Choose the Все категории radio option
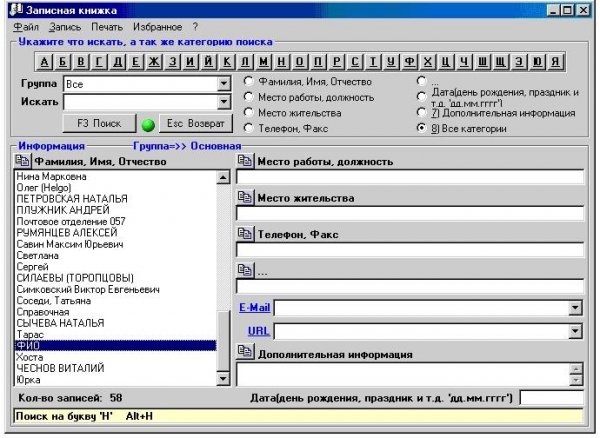Screen dimensions: 600x438 tap(421, 129)
